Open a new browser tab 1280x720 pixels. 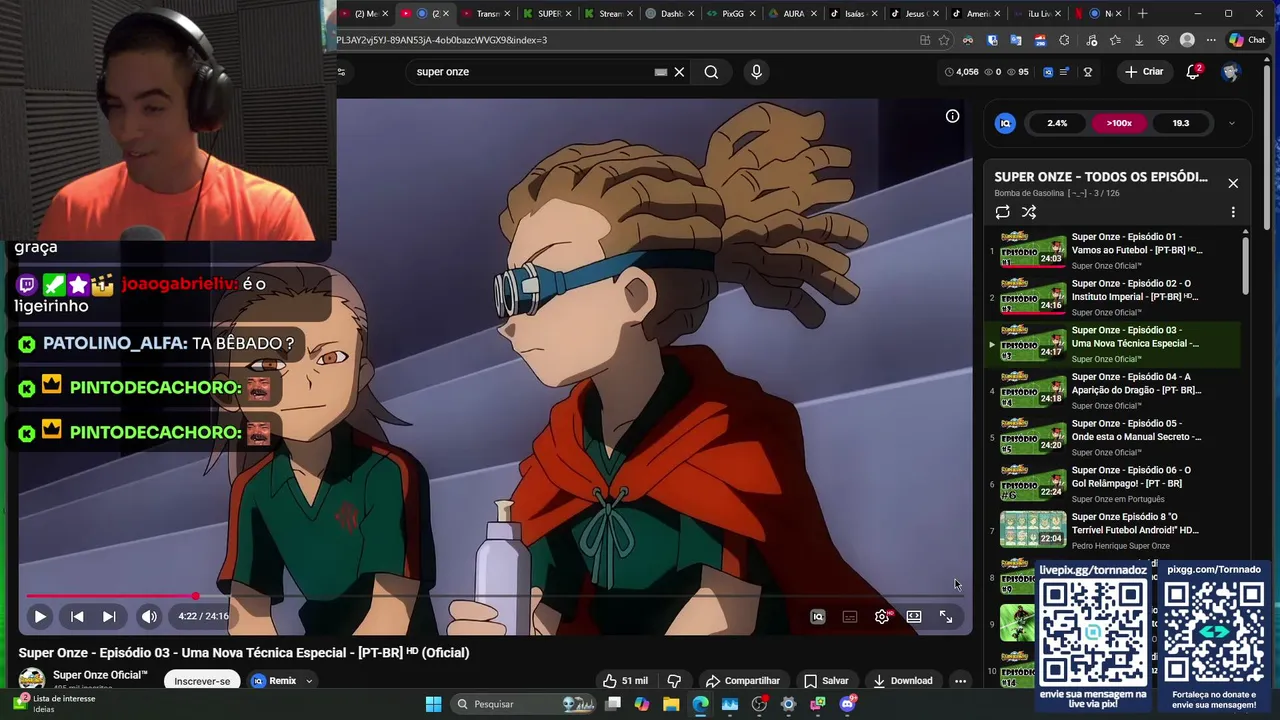coord(1142,14)
